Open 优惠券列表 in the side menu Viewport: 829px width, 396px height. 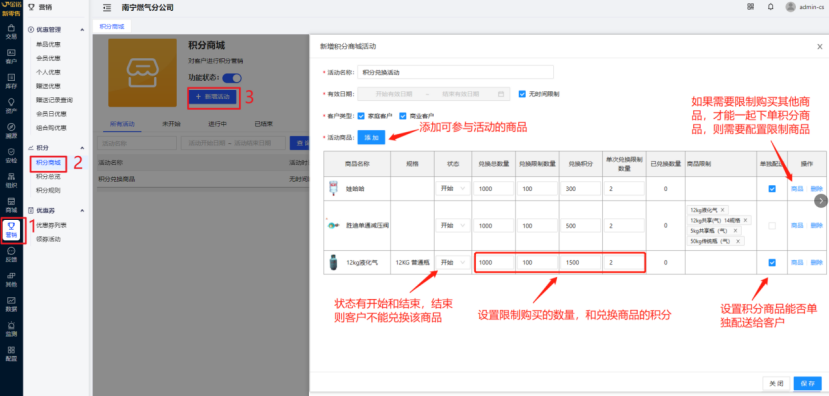coord(51,225)
